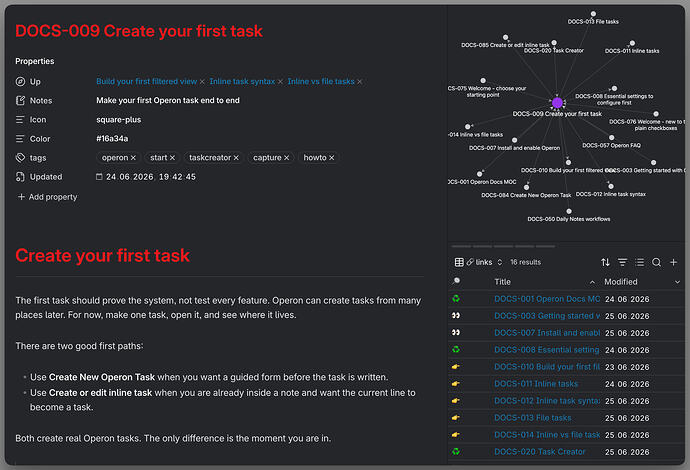This screenshot has width=690, height=470.
Task: Click the DOCS-013 File tasks graph node
Action: (x=593, y=14)
